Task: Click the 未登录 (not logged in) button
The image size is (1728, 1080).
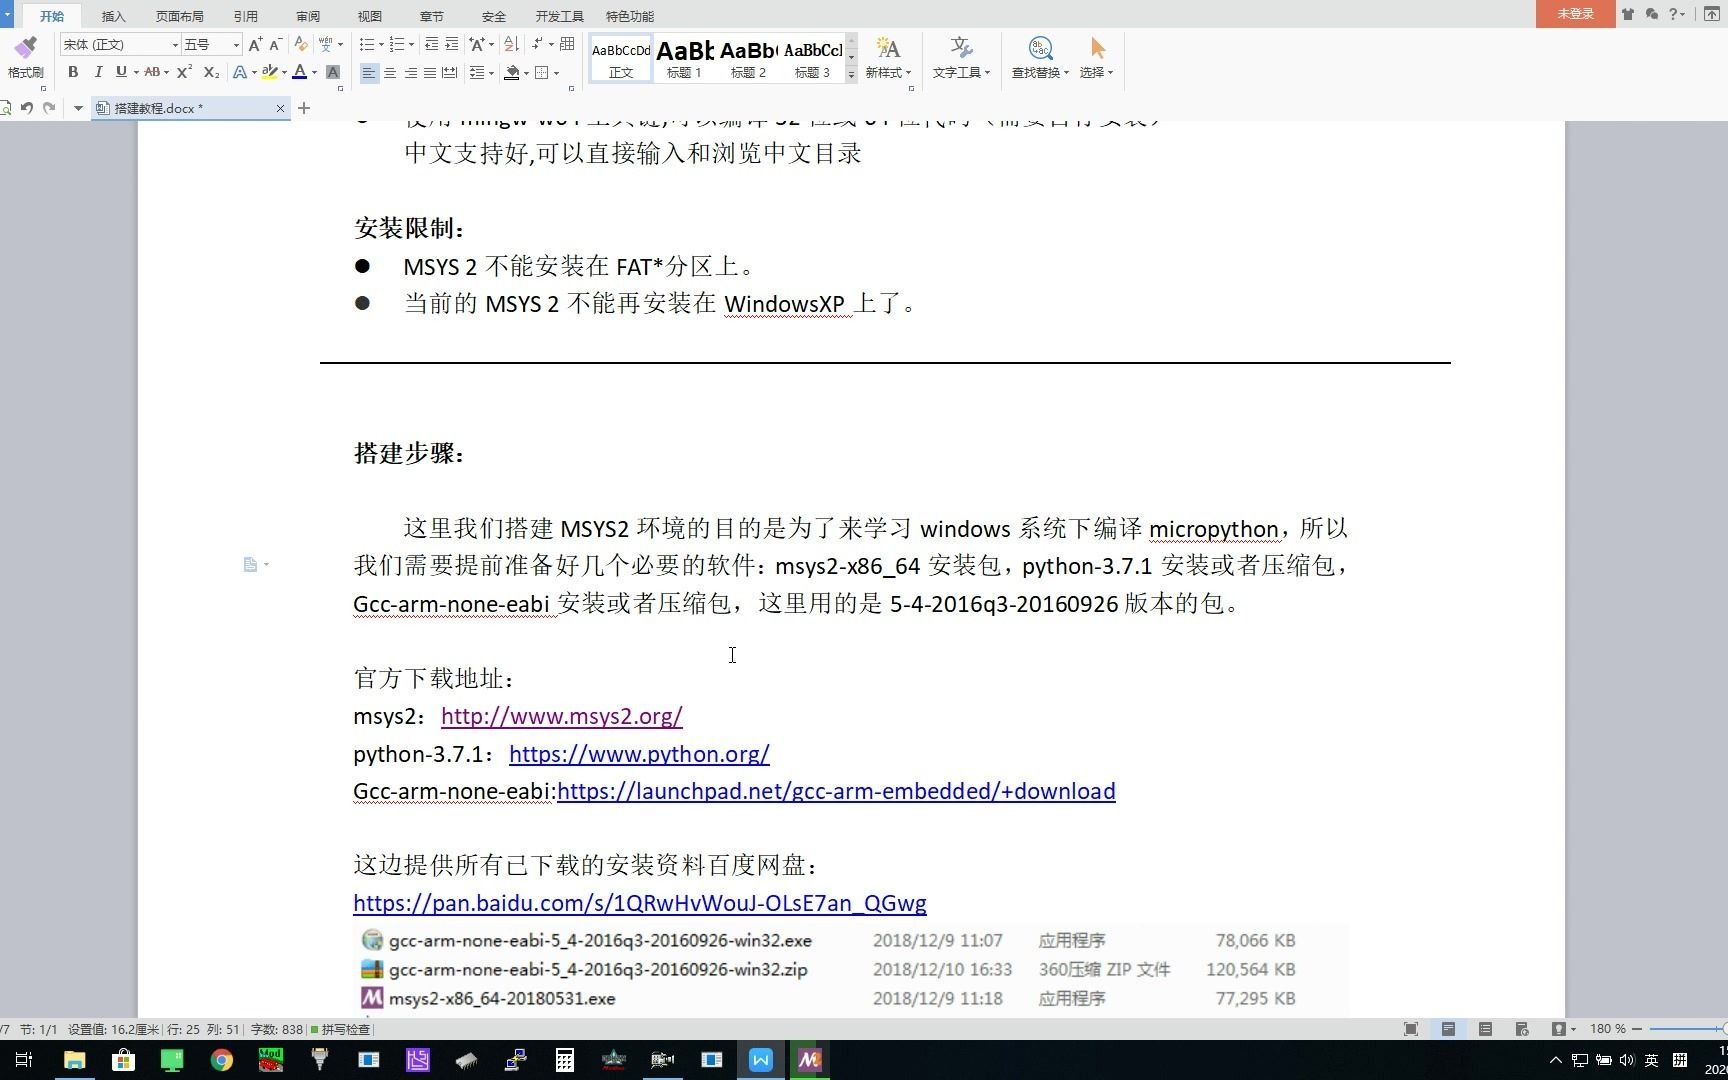Action: [x=1575, y=14]
